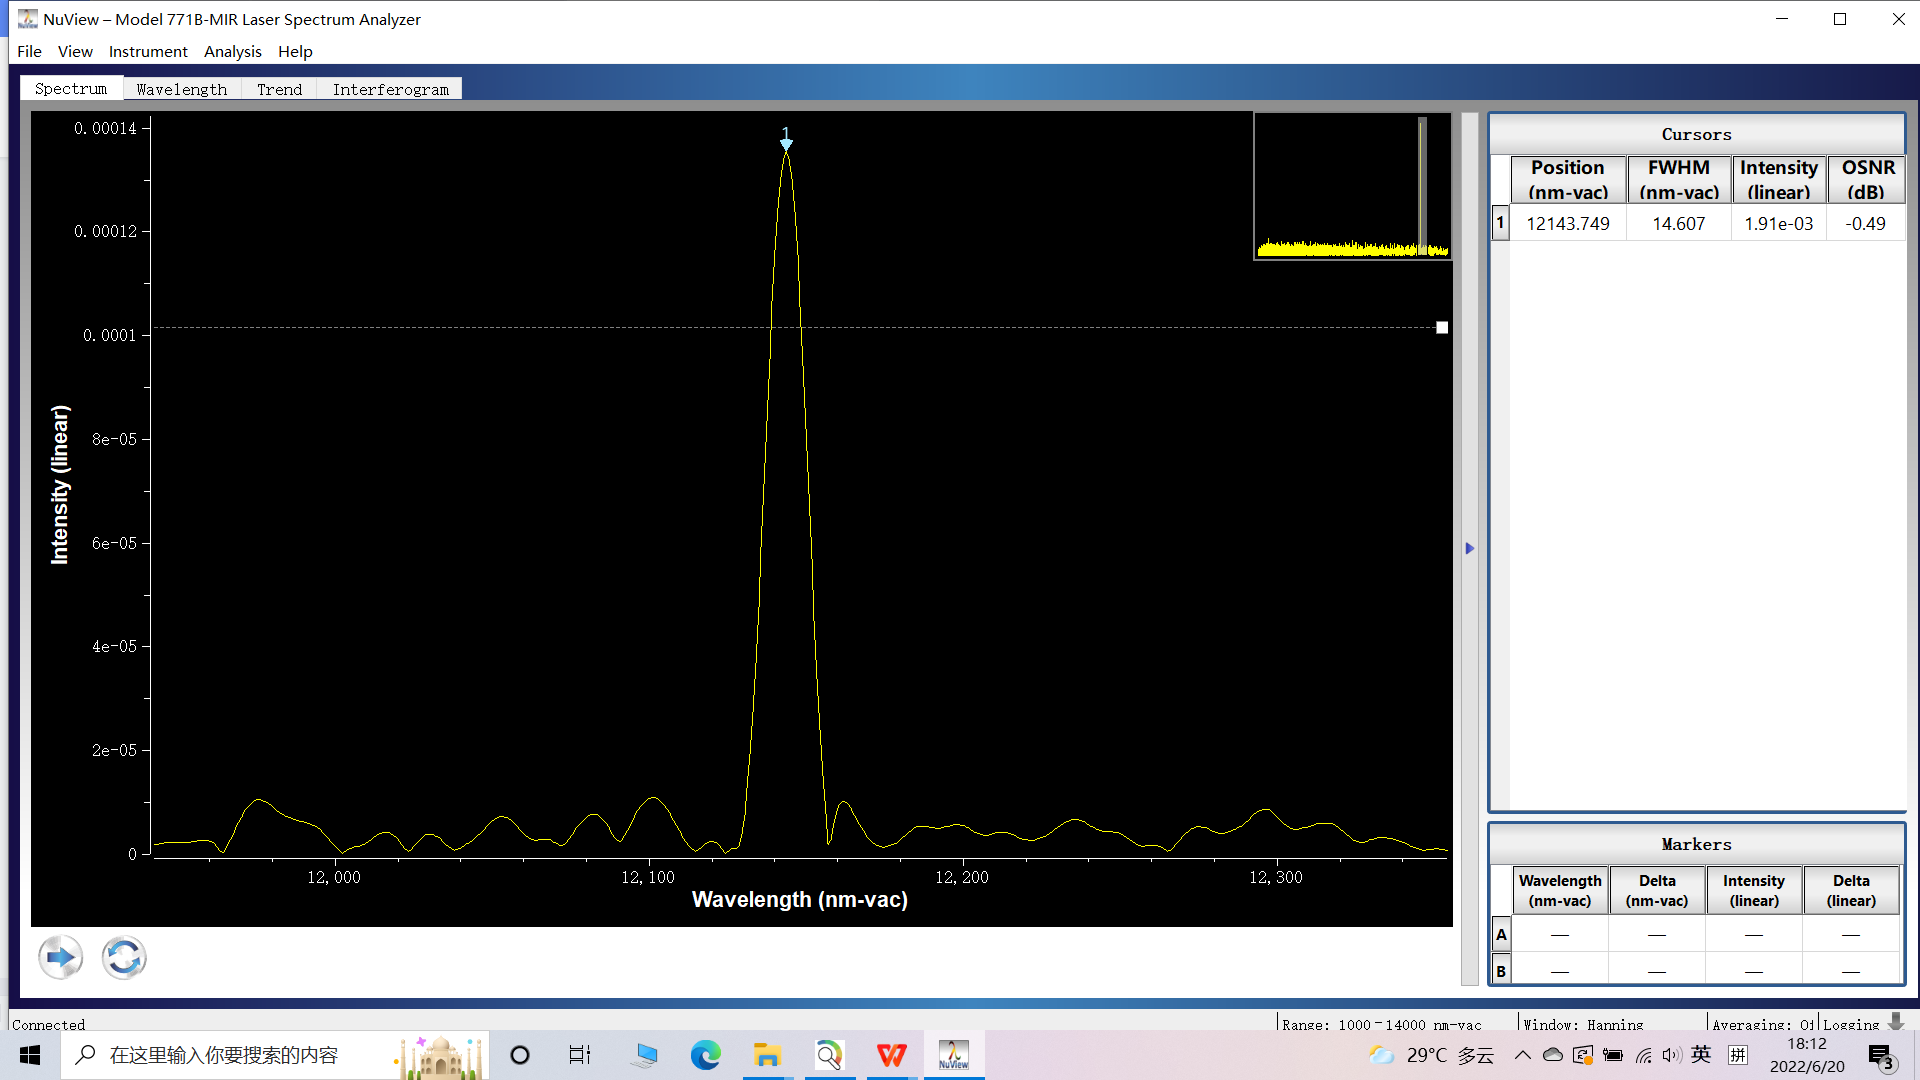Screen dimensions: 1920x1080
Task: Select marker row A header
Action: 1500,935
